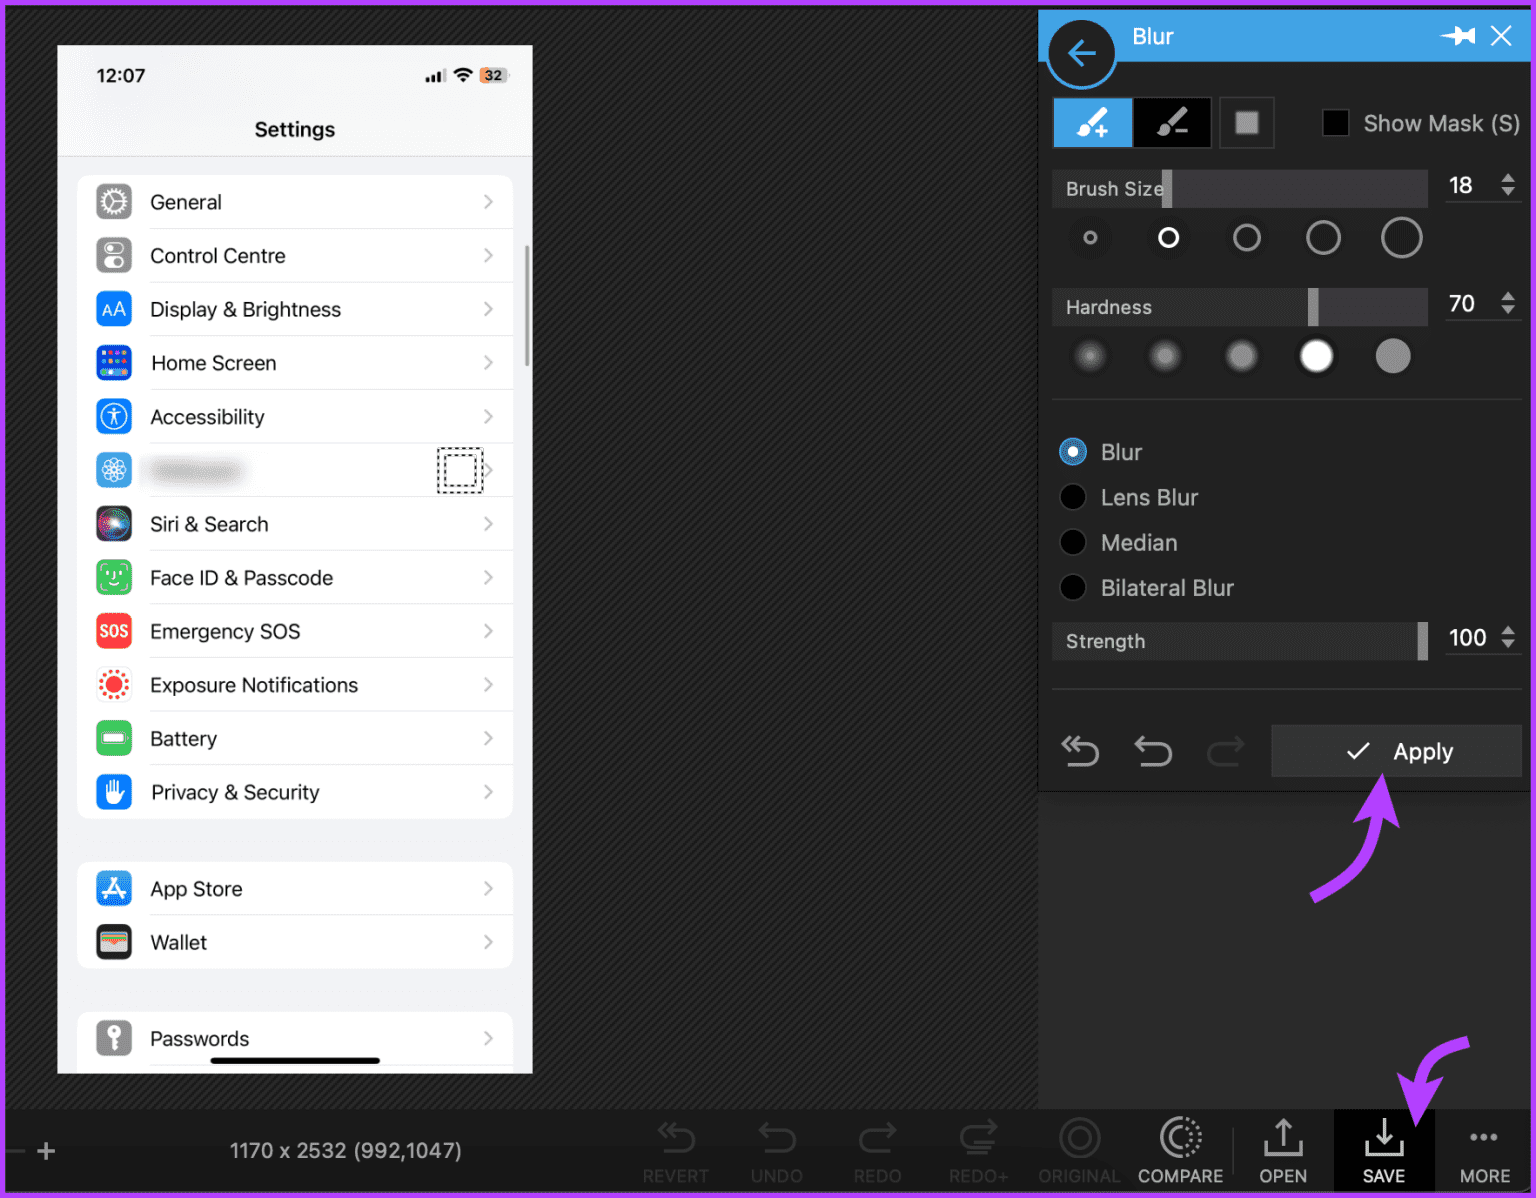
Task: Select the add-to-mask brush tool
Action: 1092,122
